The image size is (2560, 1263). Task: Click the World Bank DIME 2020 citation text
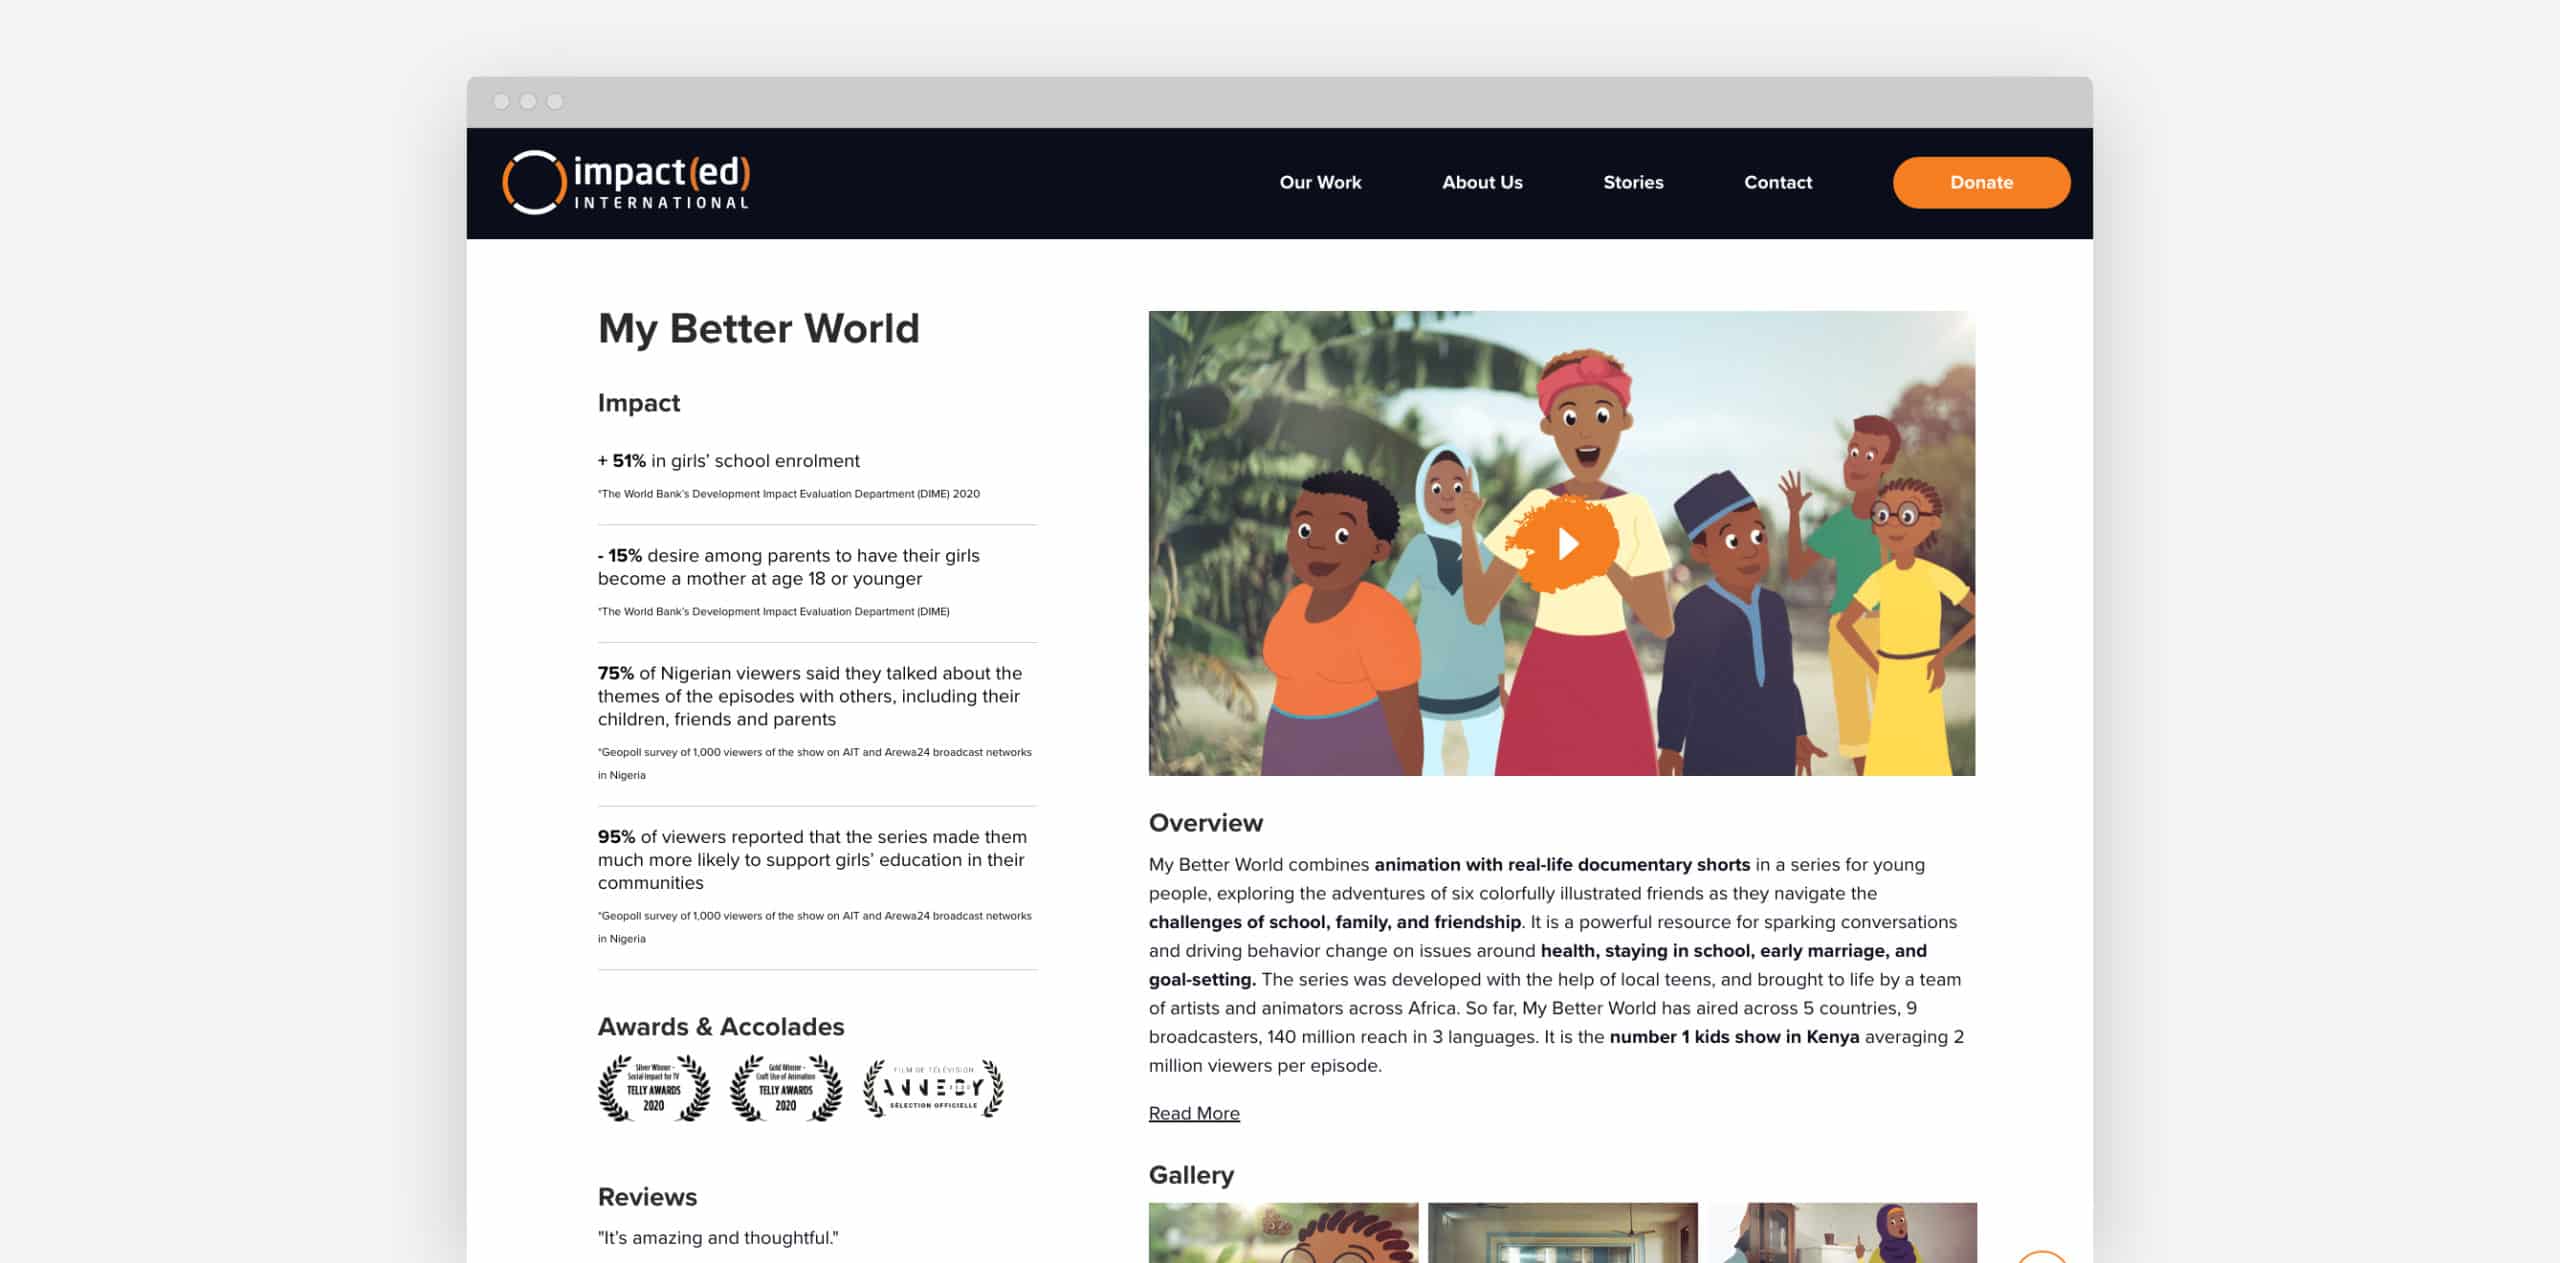788,493
